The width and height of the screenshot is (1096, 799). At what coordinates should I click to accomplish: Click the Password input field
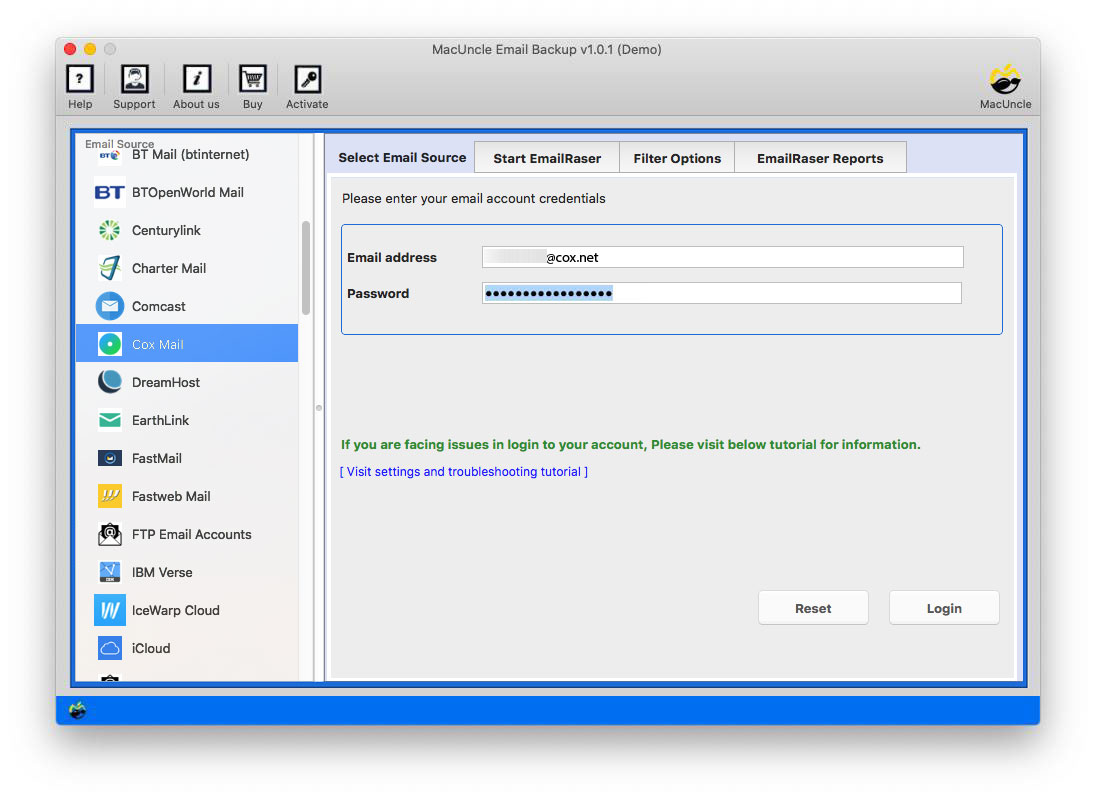(x=720, y=292)
